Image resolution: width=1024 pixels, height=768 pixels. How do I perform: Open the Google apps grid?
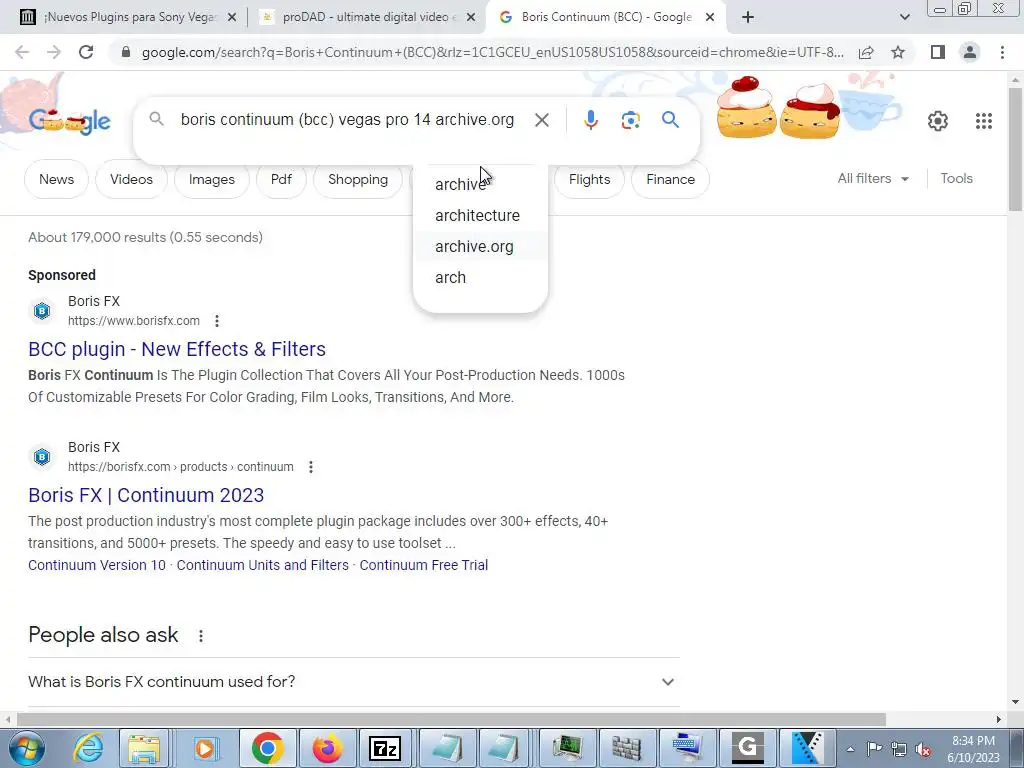[x=984, y=121]
